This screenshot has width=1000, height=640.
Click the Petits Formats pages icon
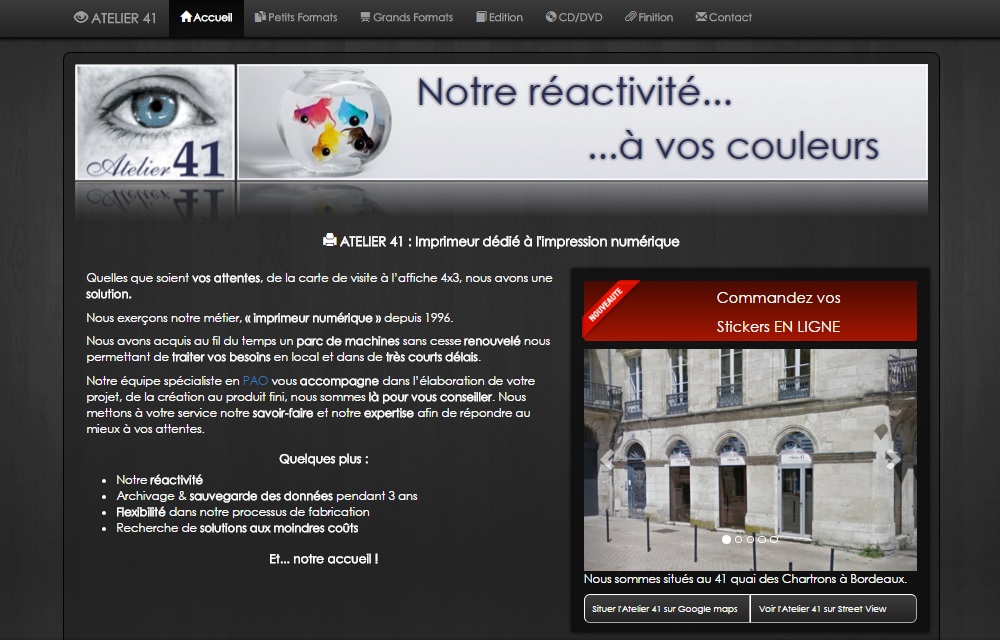pyautogui.click(x=260, y=17)
